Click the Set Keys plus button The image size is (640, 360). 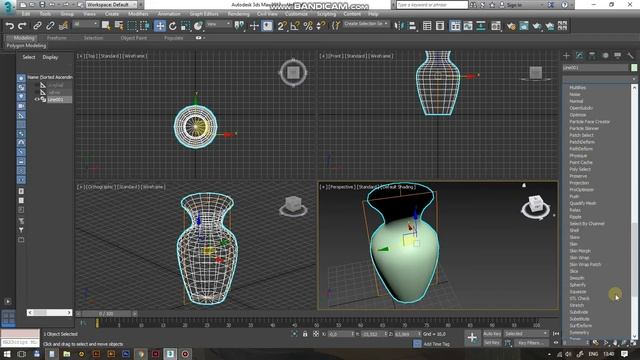pos(472,338)
